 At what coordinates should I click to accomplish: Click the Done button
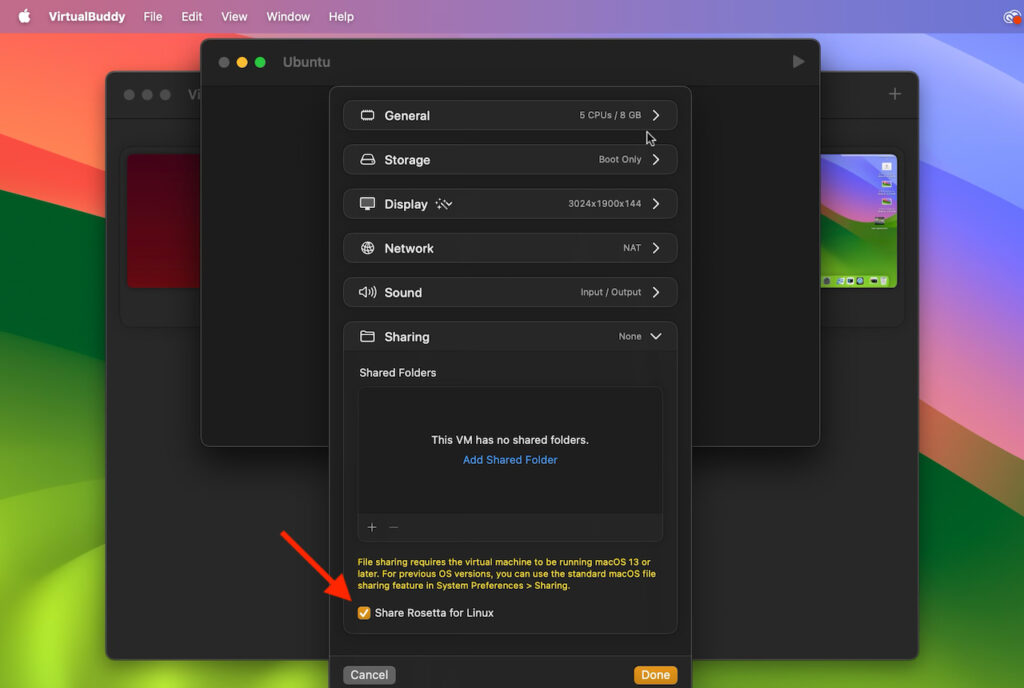click(655, 675)
